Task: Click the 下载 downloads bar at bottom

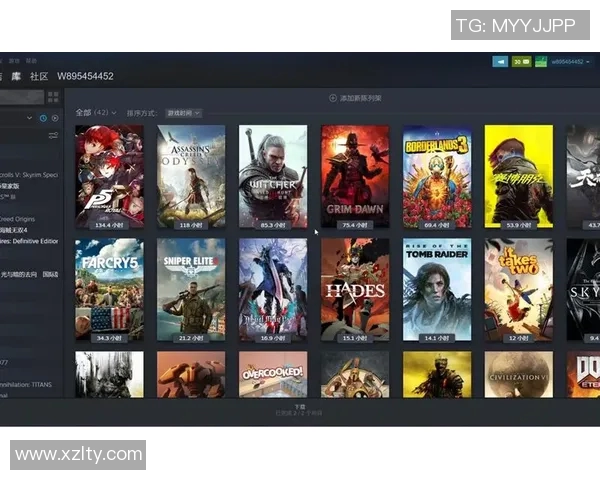Action: (x=299, y=409)
